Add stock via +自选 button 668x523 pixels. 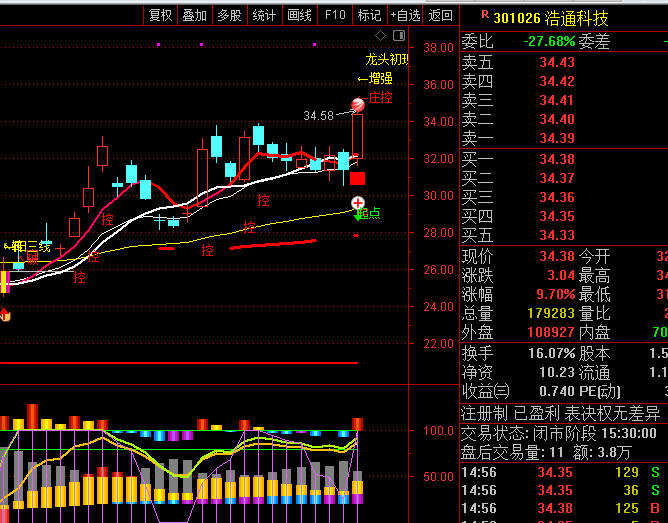[404, 15]
